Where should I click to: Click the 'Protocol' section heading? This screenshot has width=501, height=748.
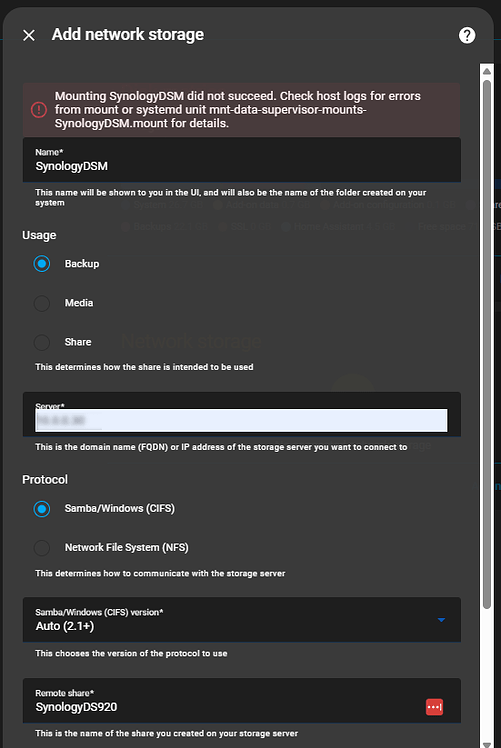[x=45, y=479]
